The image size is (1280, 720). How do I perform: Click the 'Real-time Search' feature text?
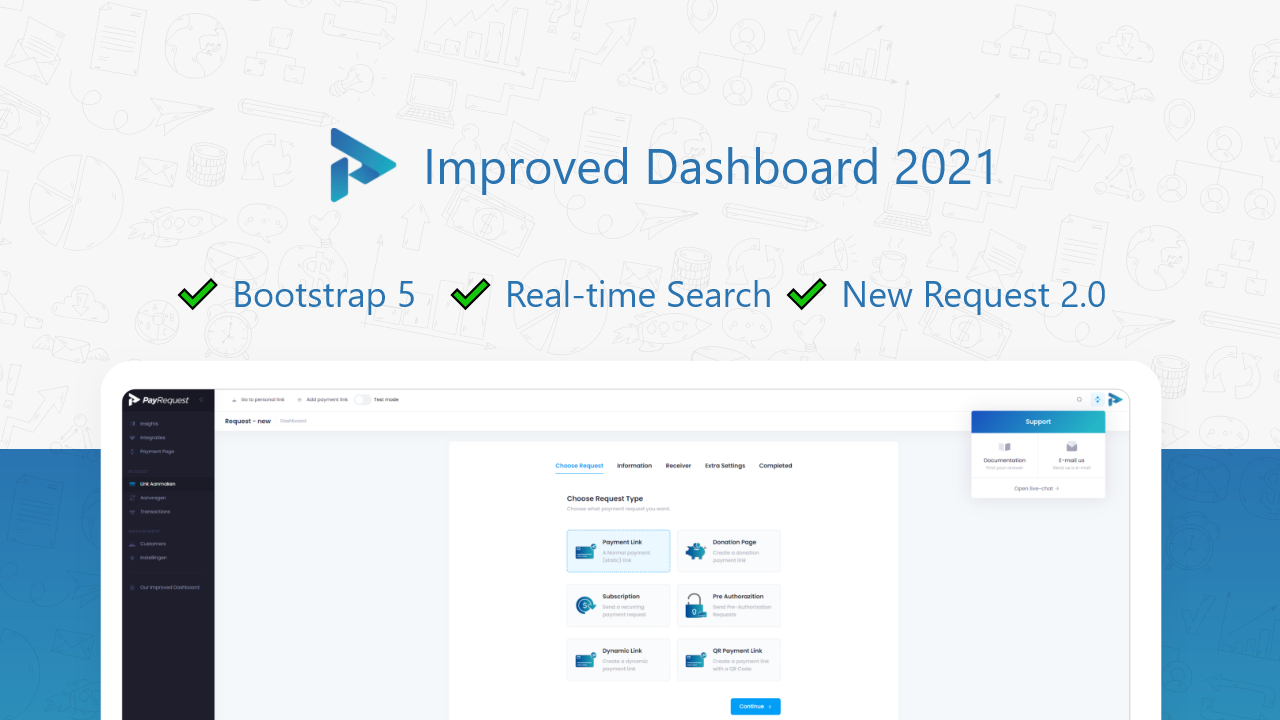point(638,295)
